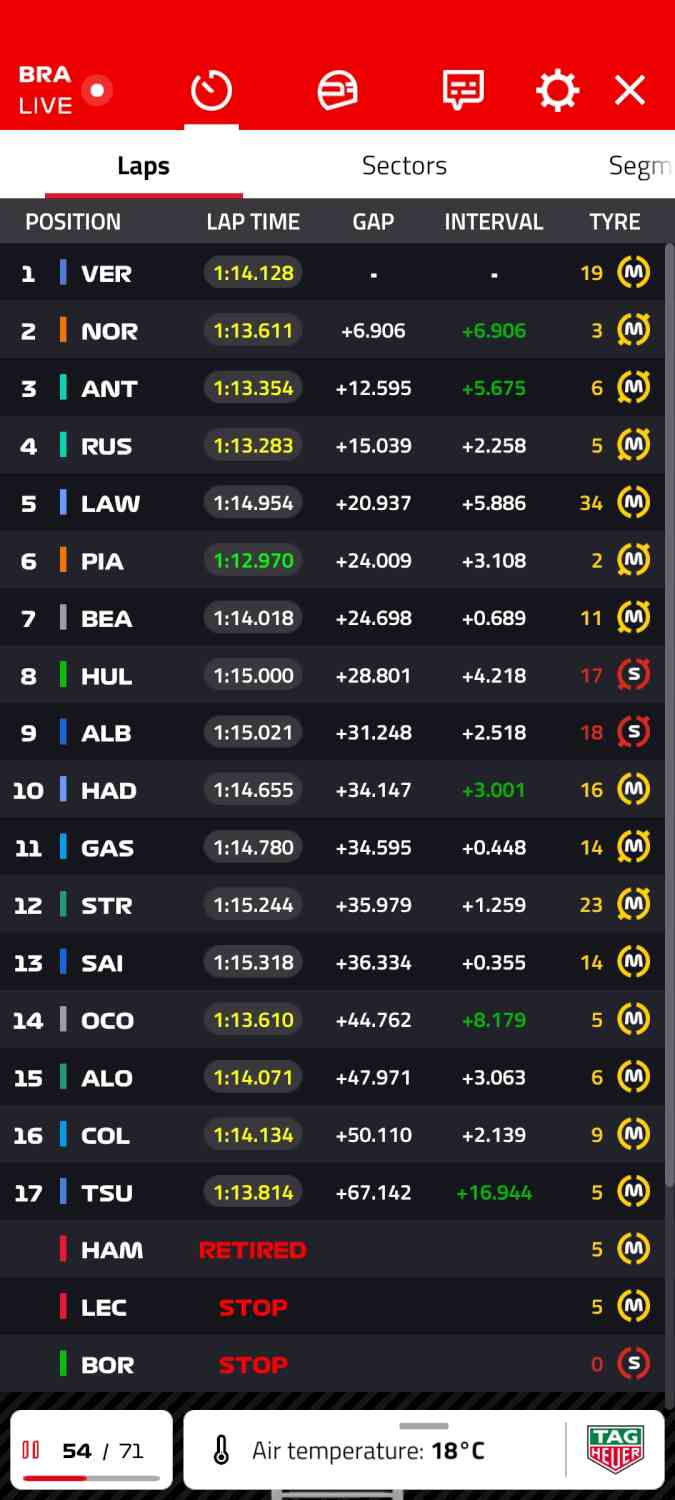This screenshot has height=1500, width=675.
Task: Expand the air temperature panel handle
Action: [424, 1426]
